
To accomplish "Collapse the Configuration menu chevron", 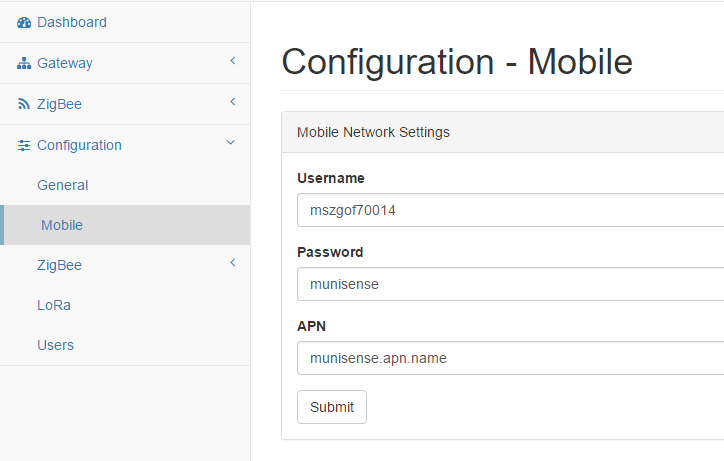I will 231,144.
